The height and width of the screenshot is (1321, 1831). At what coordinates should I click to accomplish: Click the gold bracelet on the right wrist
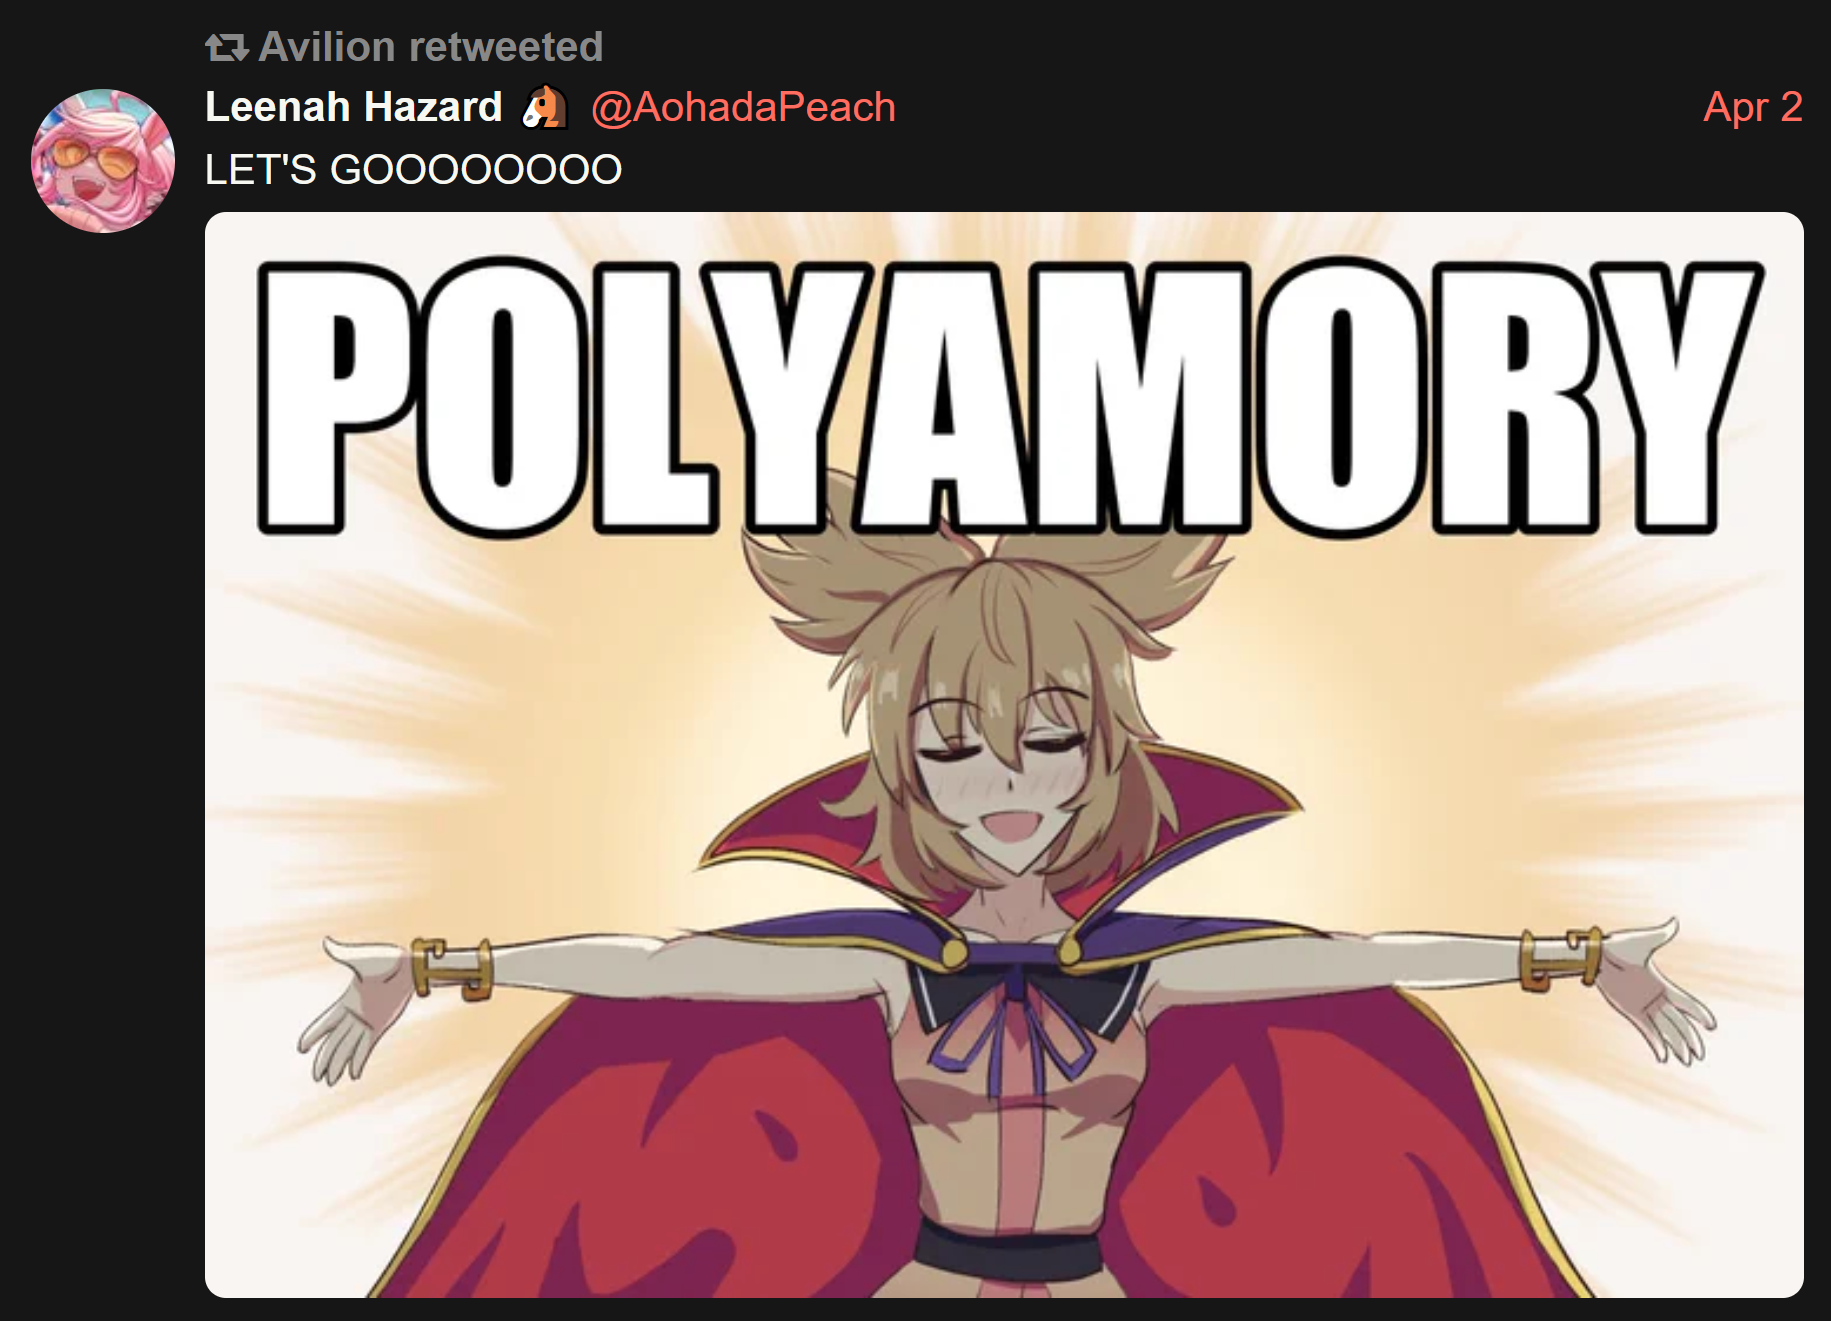[1560, 958]
